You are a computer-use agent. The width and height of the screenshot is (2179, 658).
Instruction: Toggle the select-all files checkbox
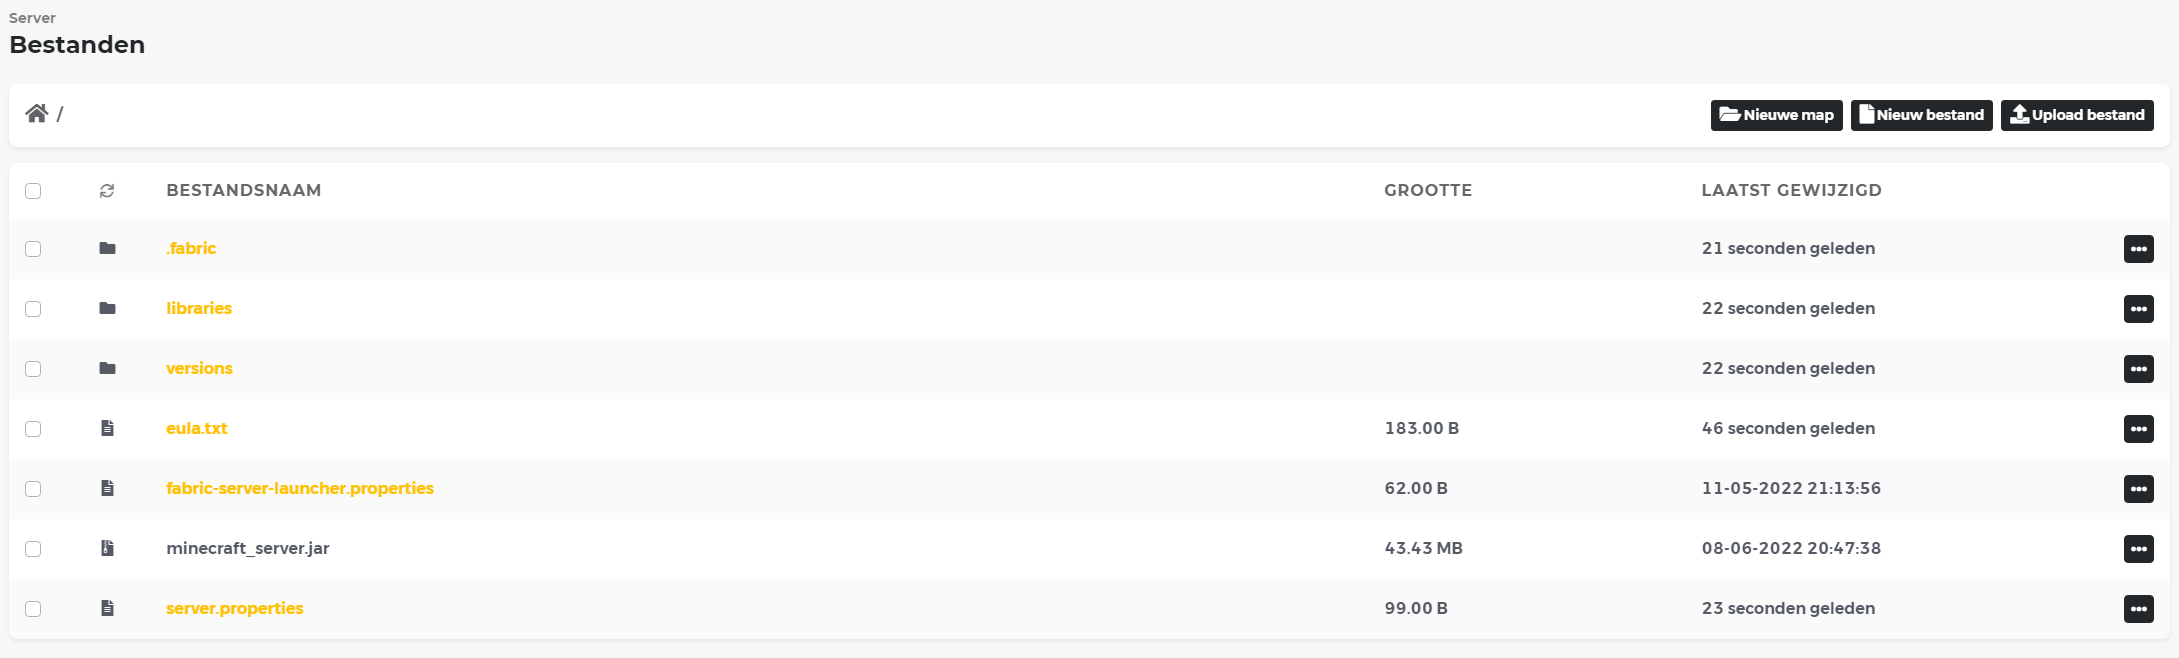coord(33,191)
